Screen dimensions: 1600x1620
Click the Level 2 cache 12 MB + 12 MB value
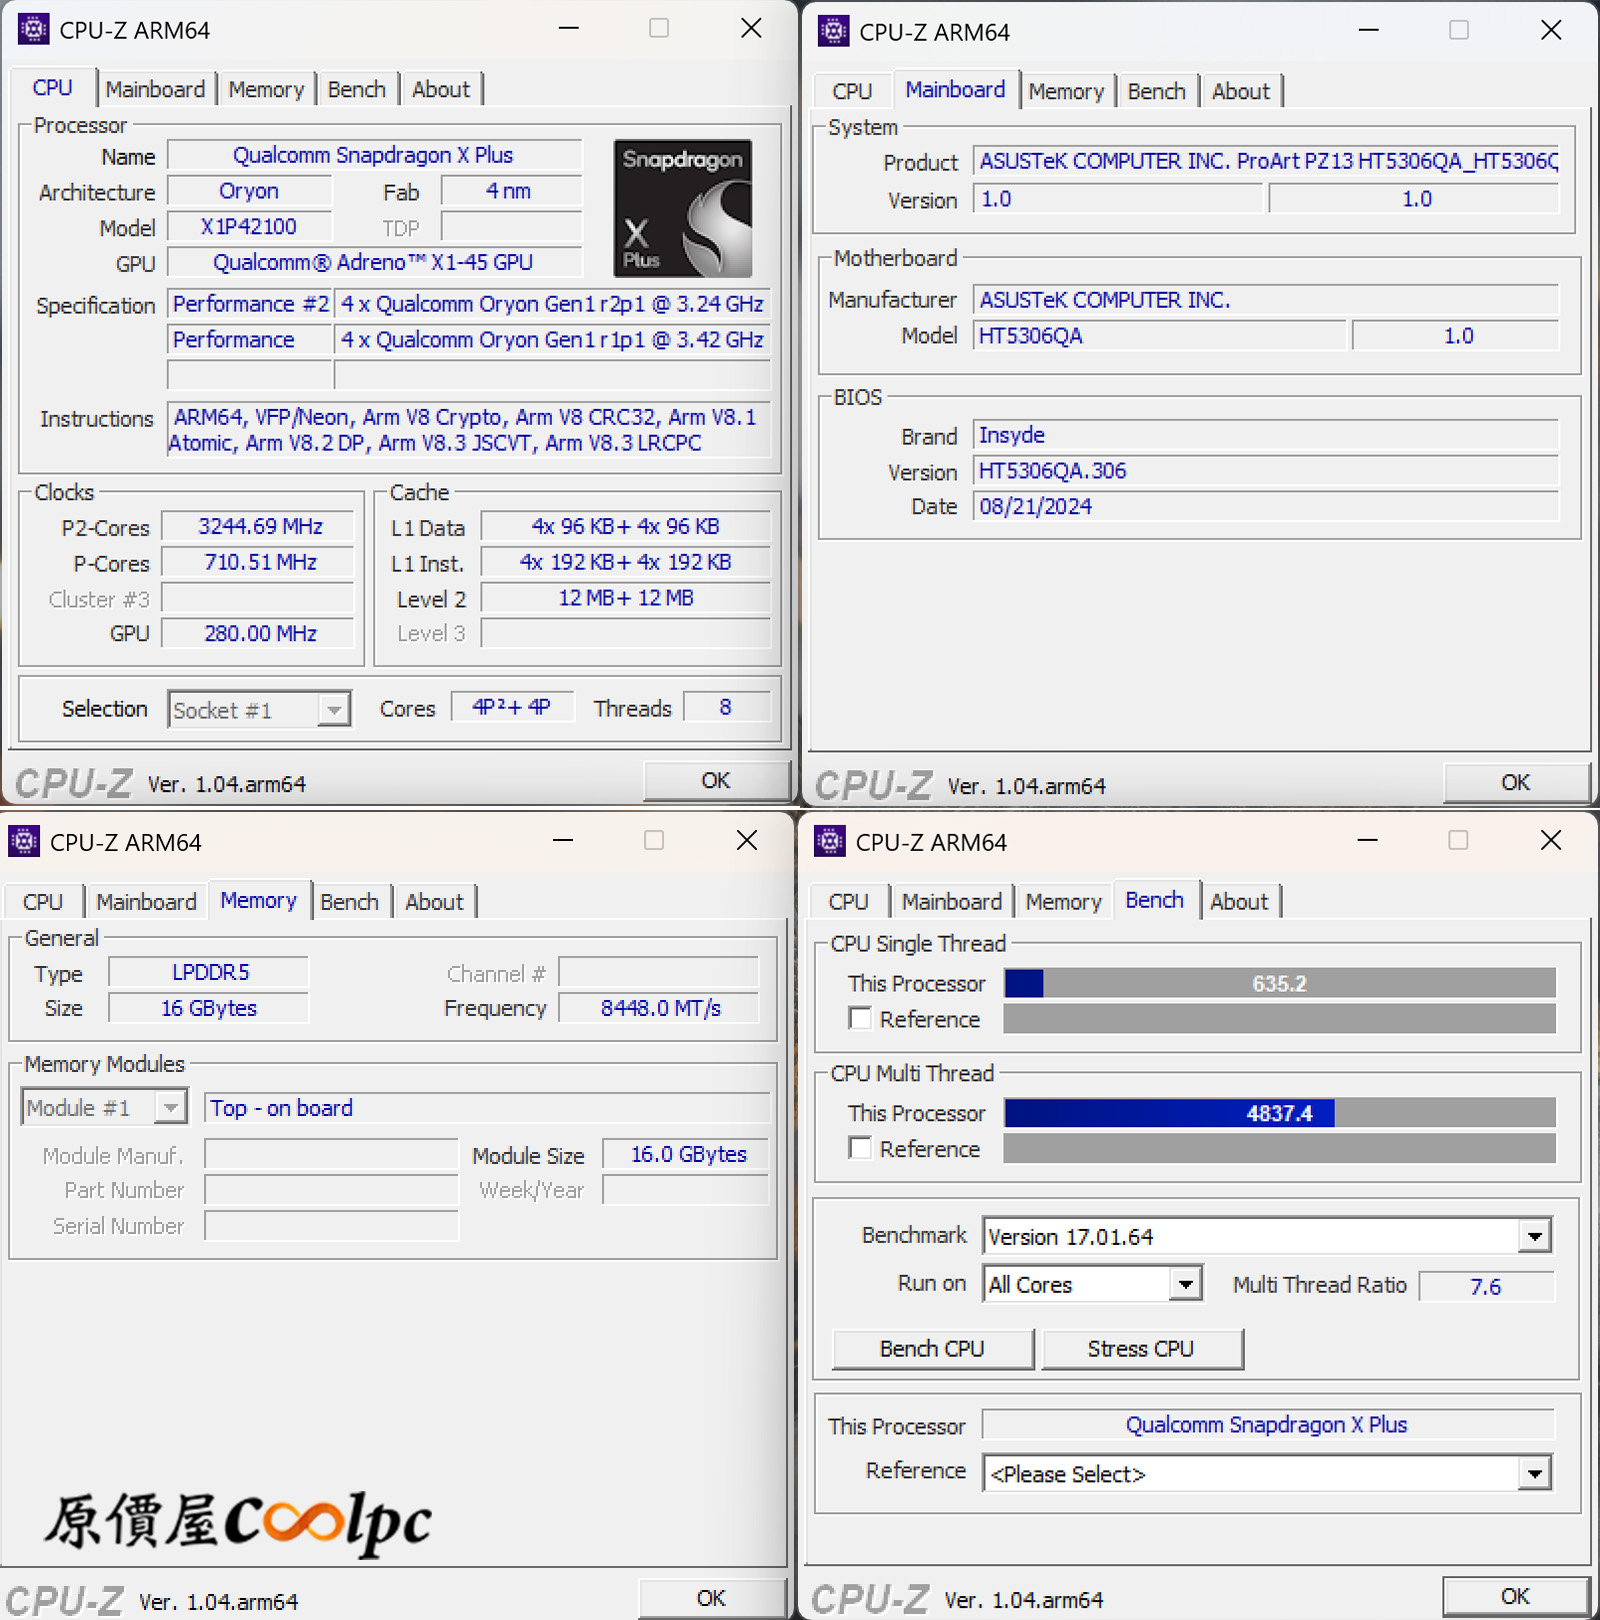[626, 598]
